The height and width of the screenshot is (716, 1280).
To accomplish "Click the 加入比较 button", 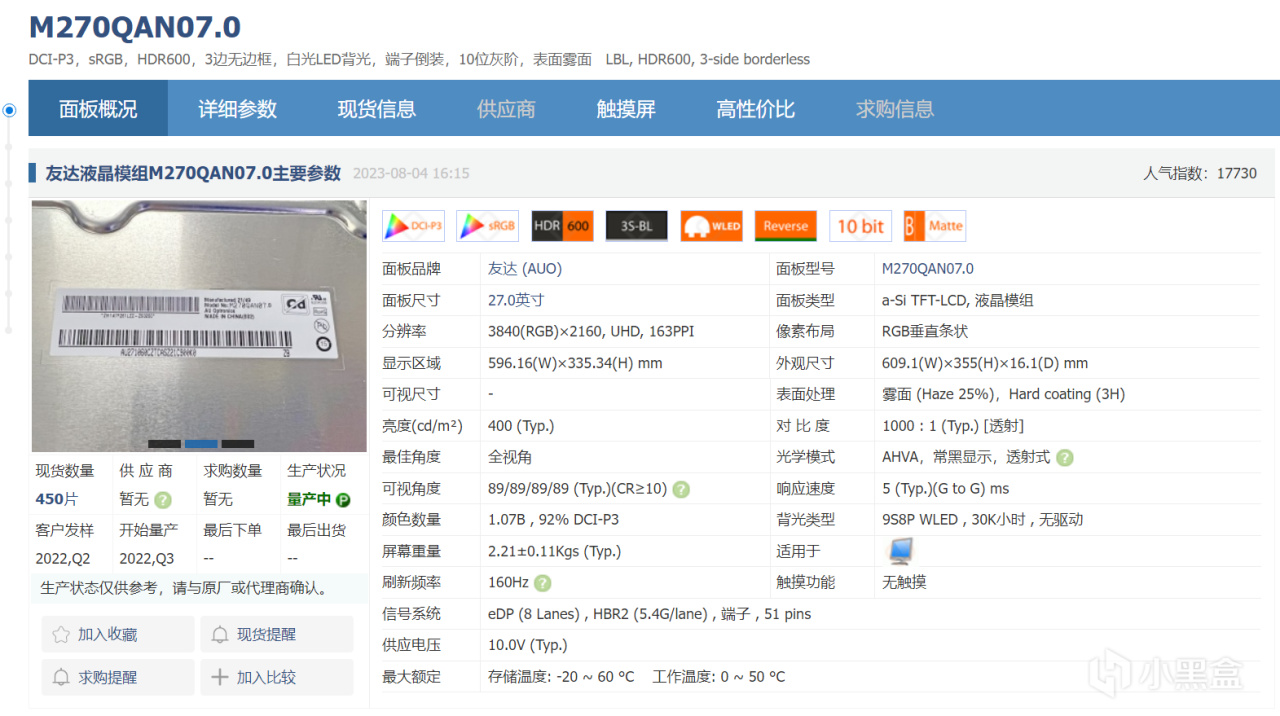I will click(x=277, y=678).
